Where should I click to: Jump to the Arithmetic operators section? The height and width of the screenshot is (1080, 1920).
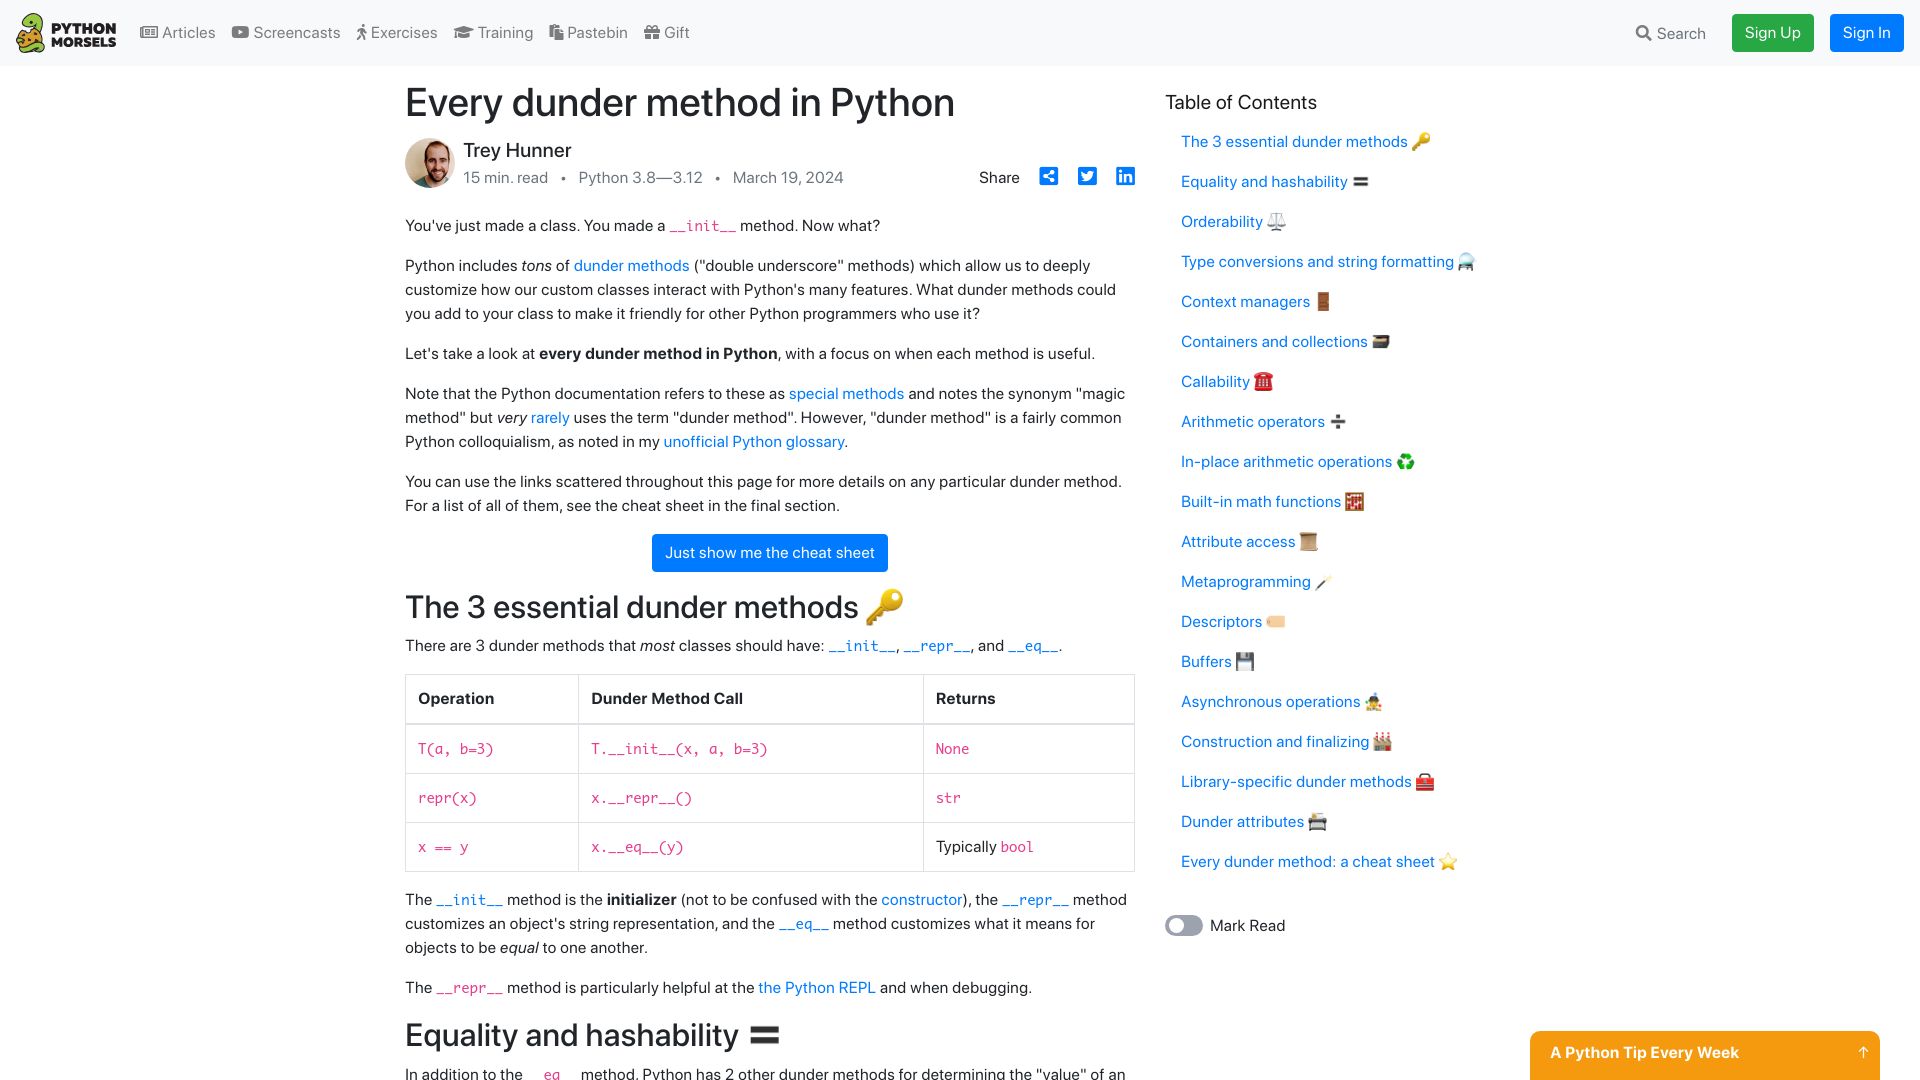[1263, 422]
